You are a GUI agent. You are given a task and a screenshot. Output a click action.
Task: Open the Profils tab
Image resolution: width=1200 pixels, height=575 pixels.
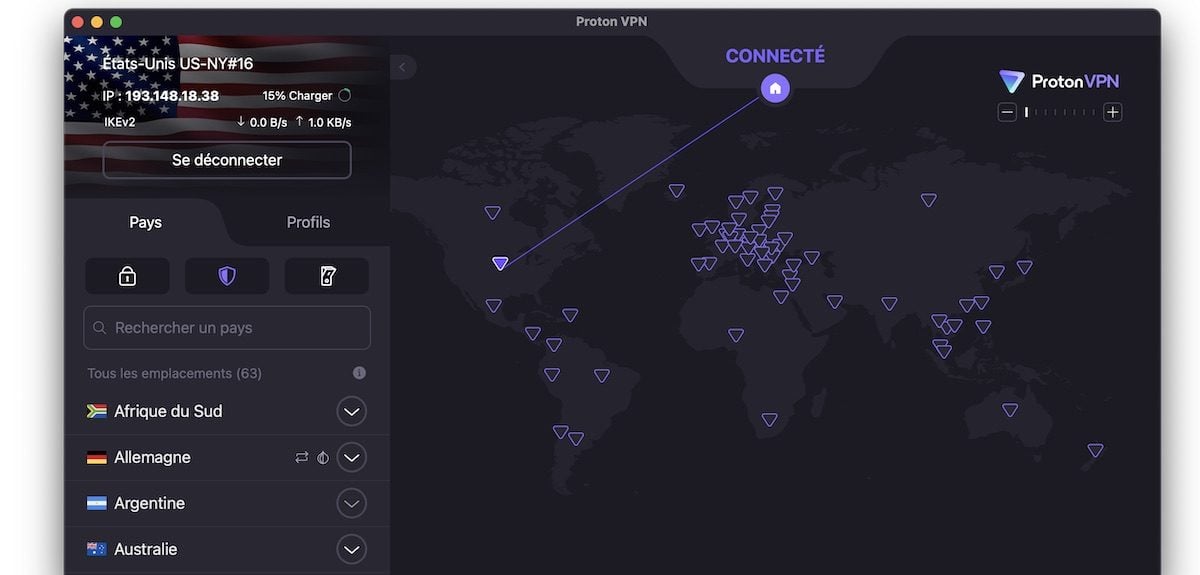308,222
